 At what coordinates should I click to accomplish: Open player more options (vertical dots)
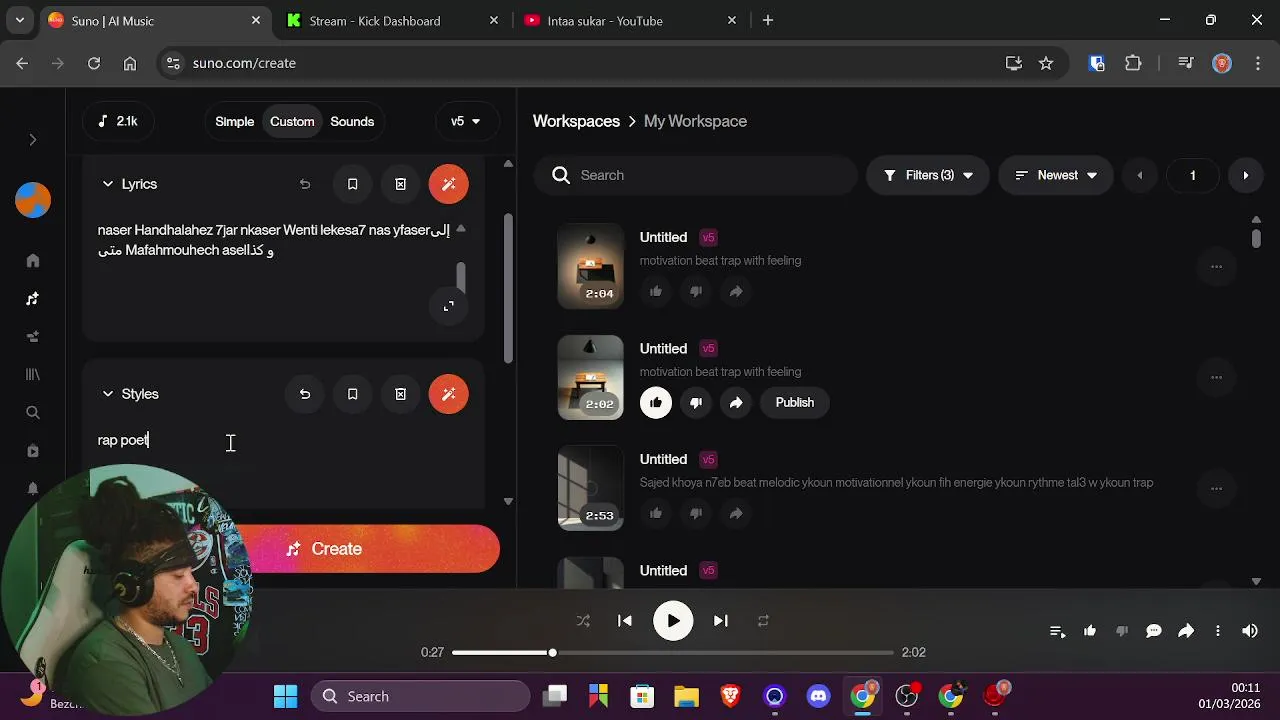1218,631
